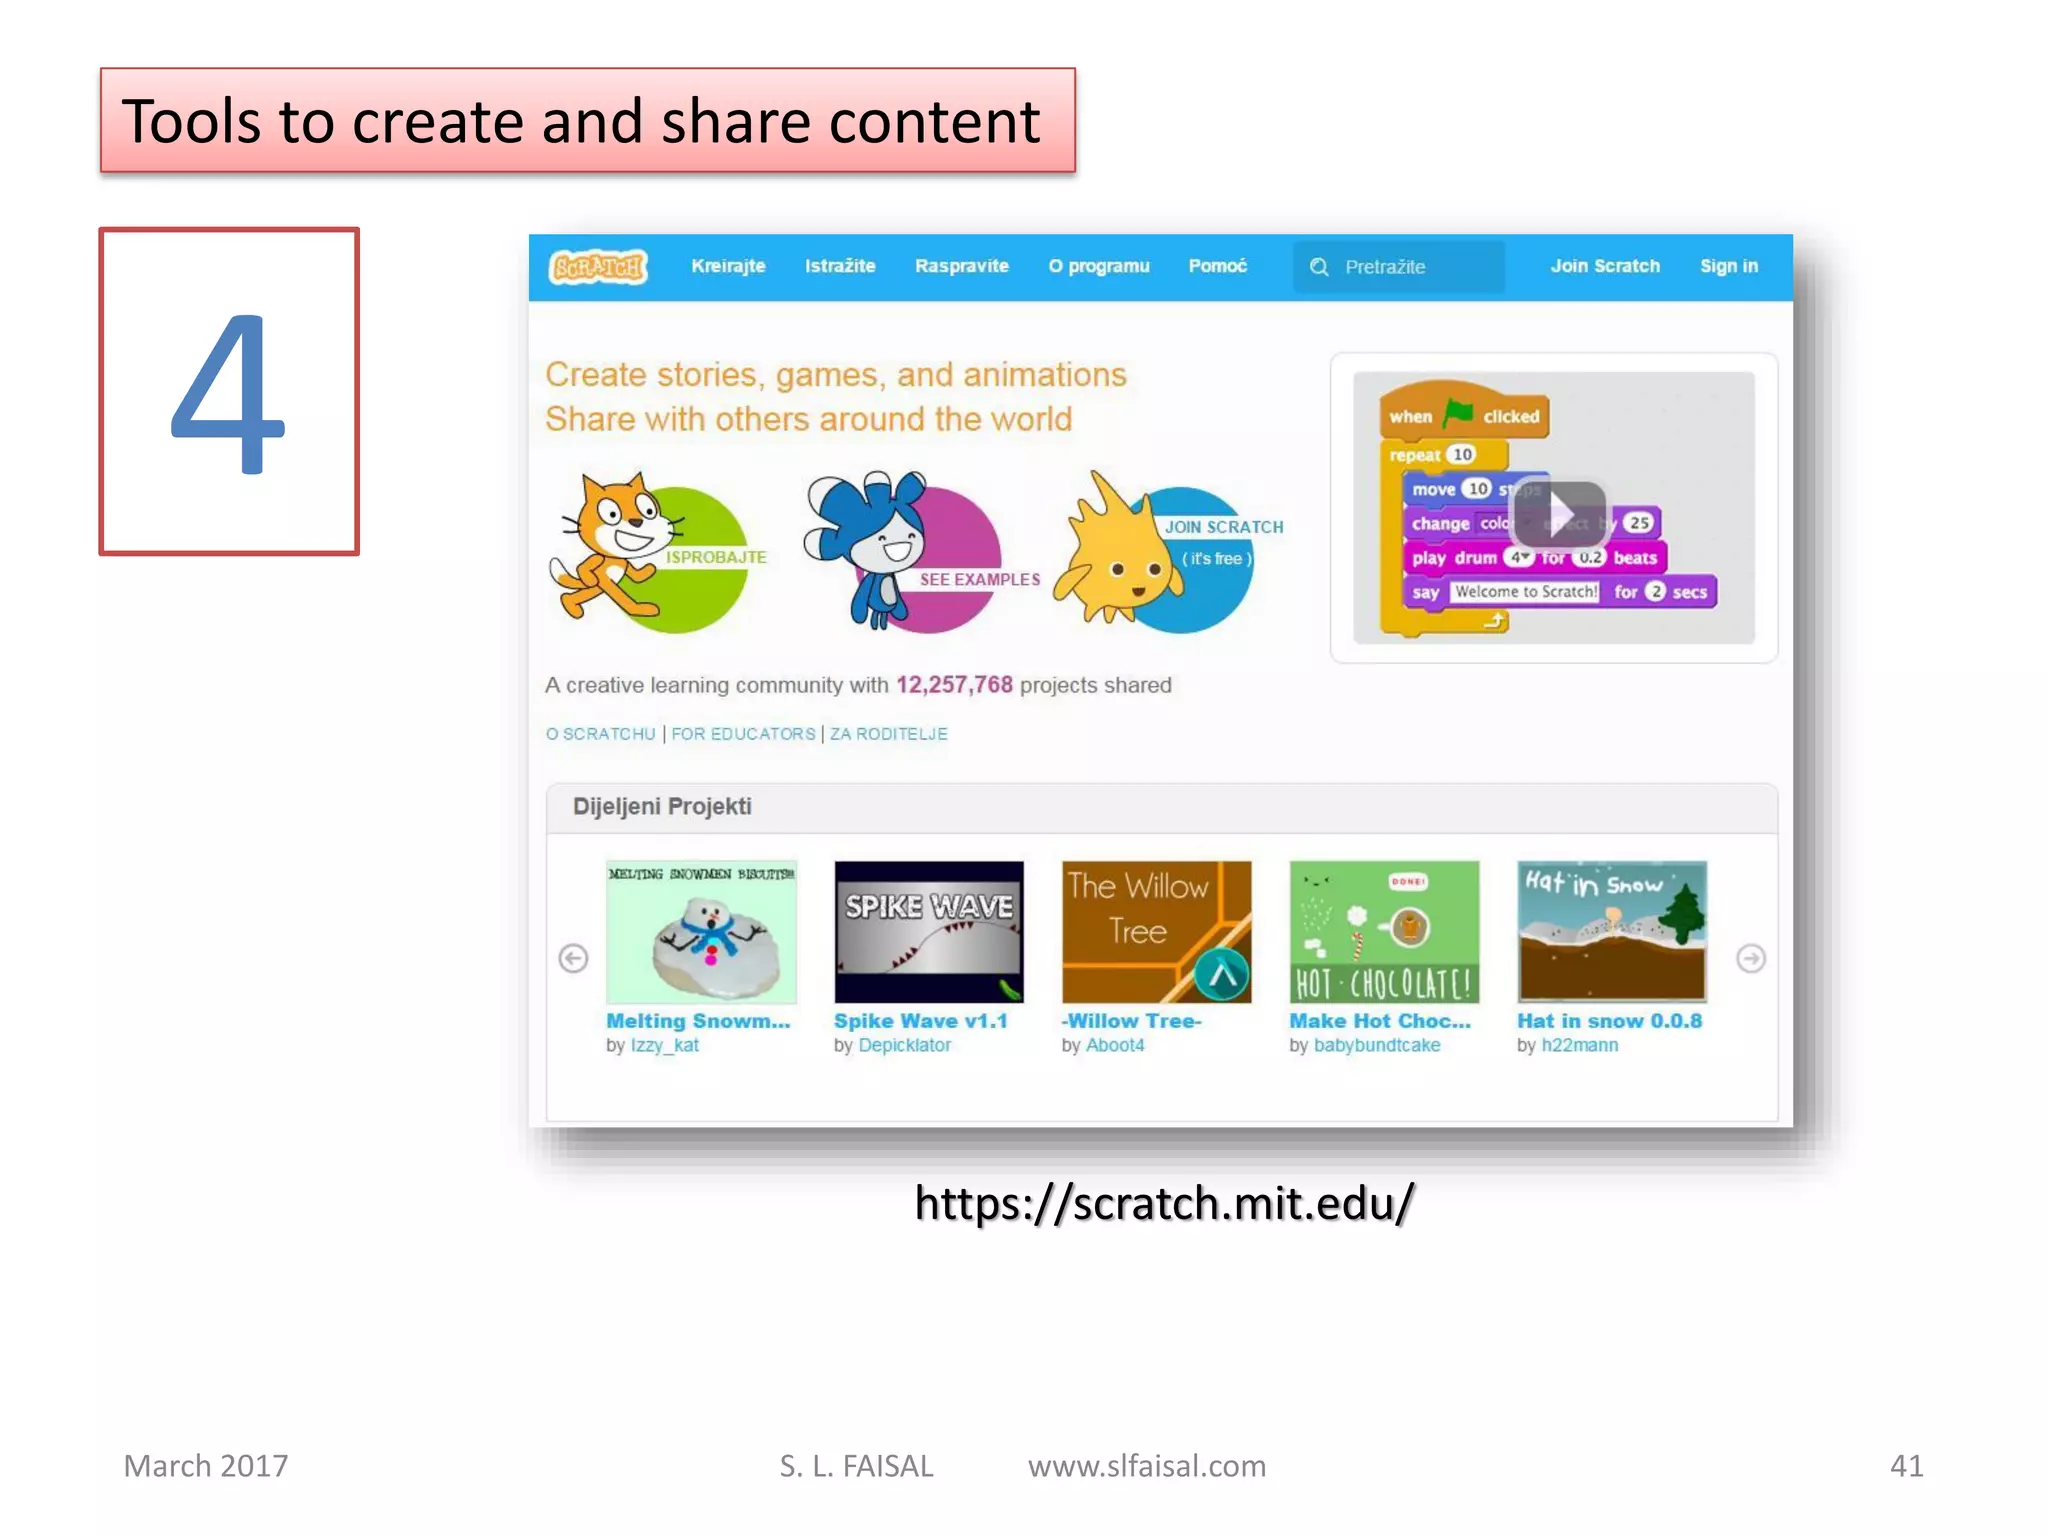Click the Pretražite search field
This screenshot has width=2048, height=1536.
1399,267
